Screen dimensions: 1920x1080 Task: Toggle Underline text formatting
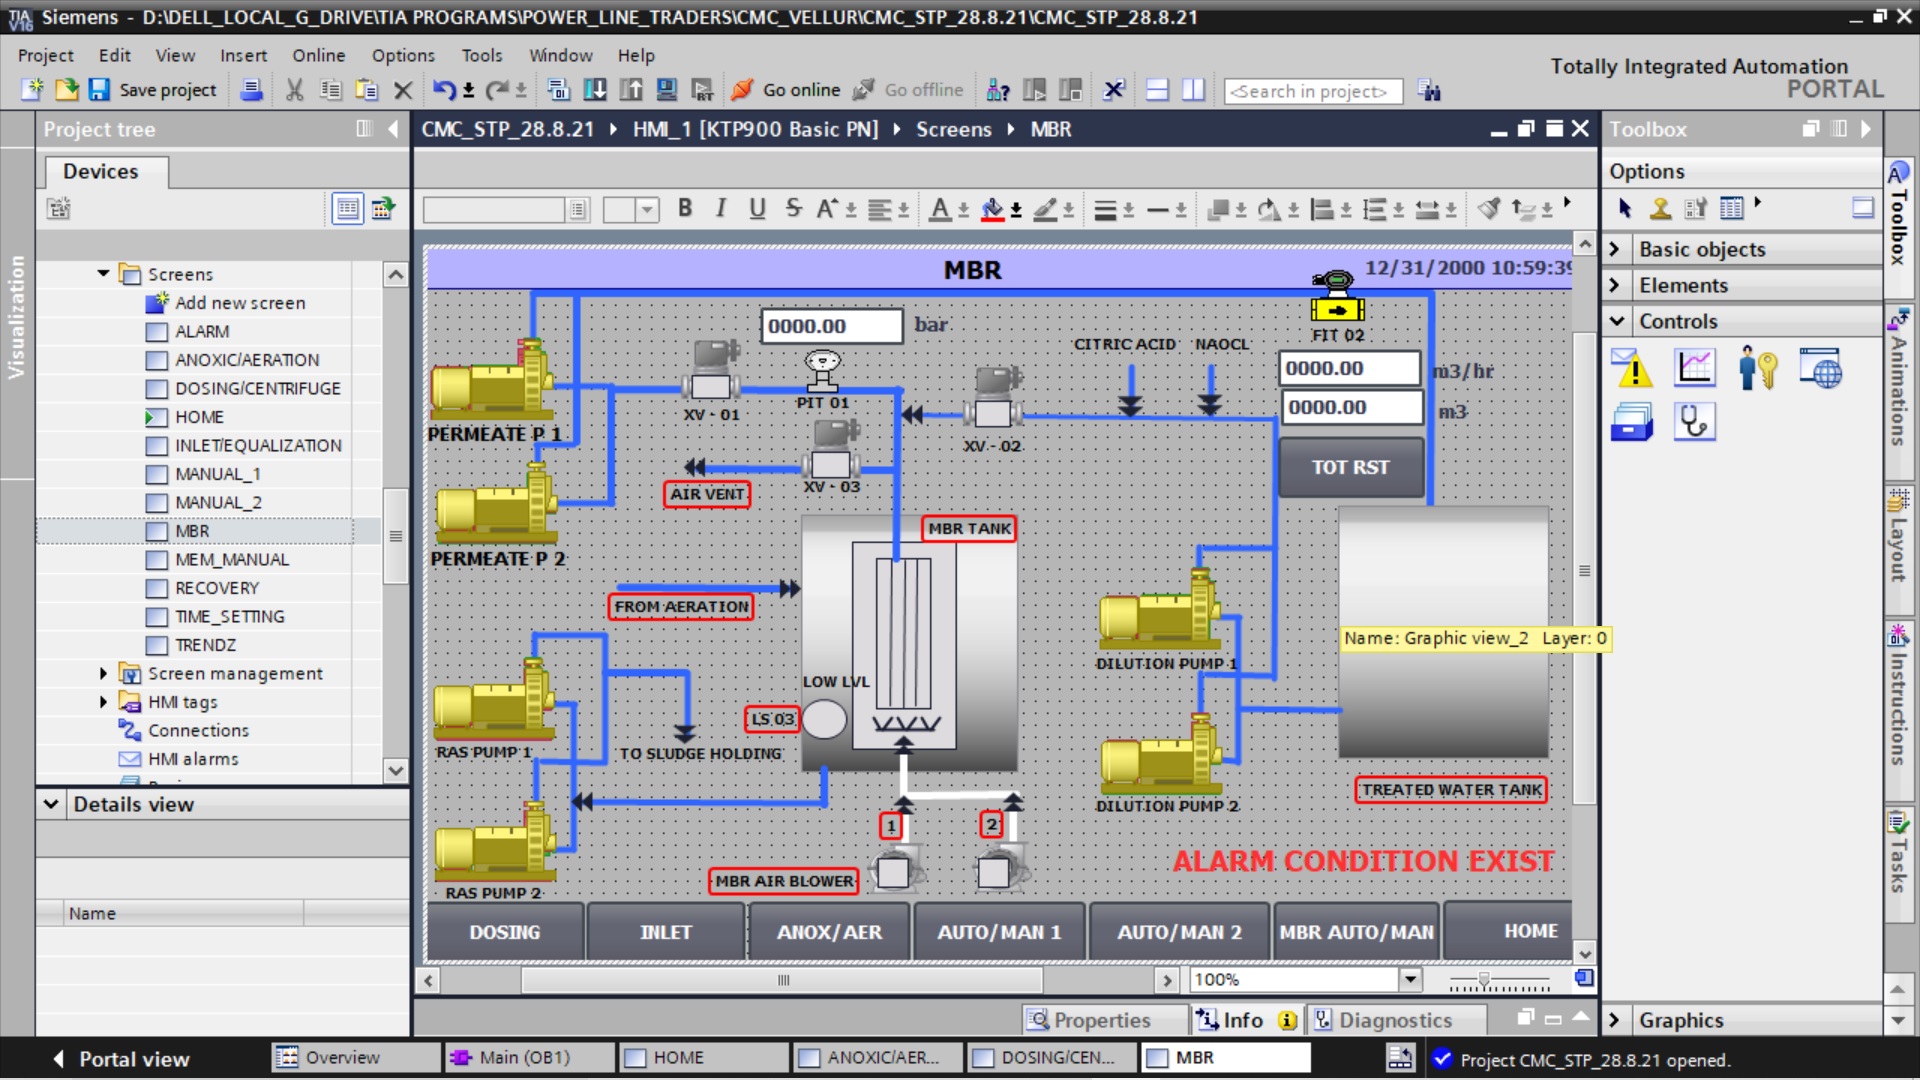pyautogui.click(x=757, y=208)
